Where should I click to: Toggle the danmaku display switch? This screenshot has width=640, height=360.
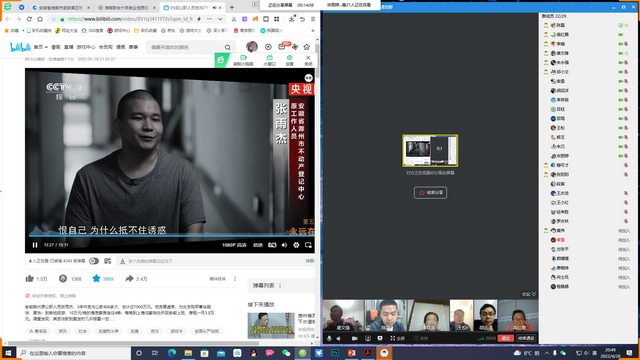click(94, 261)
